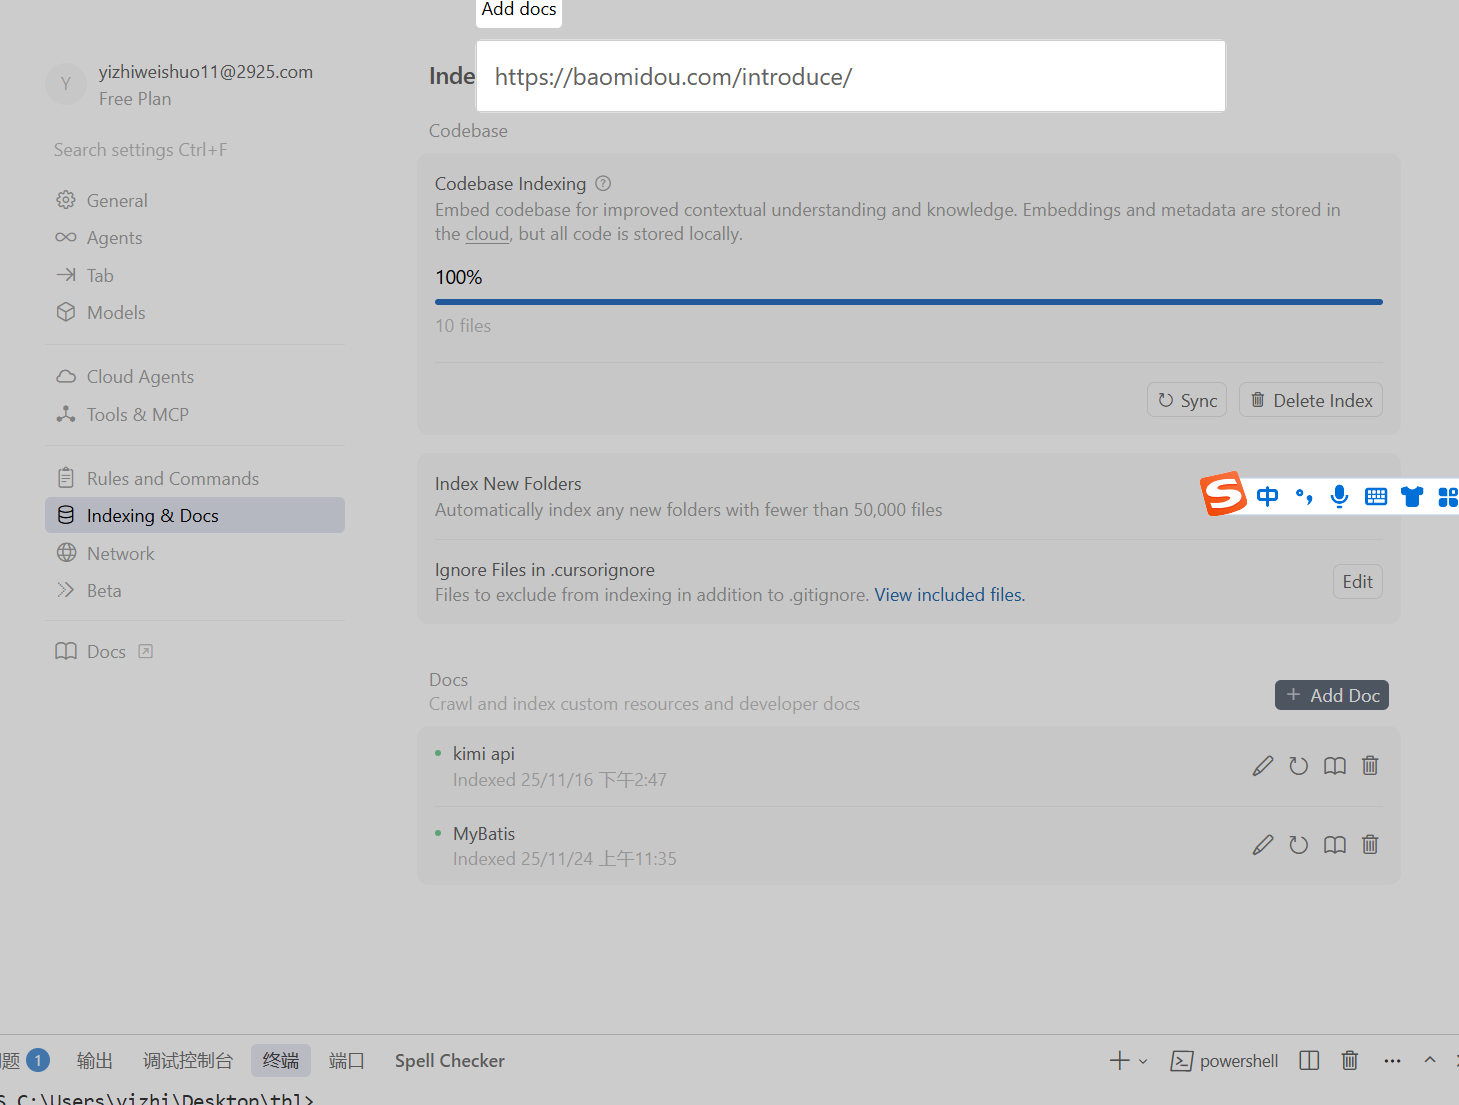
Task: Re-index the kimi api doc
Action: [1299, 766]
